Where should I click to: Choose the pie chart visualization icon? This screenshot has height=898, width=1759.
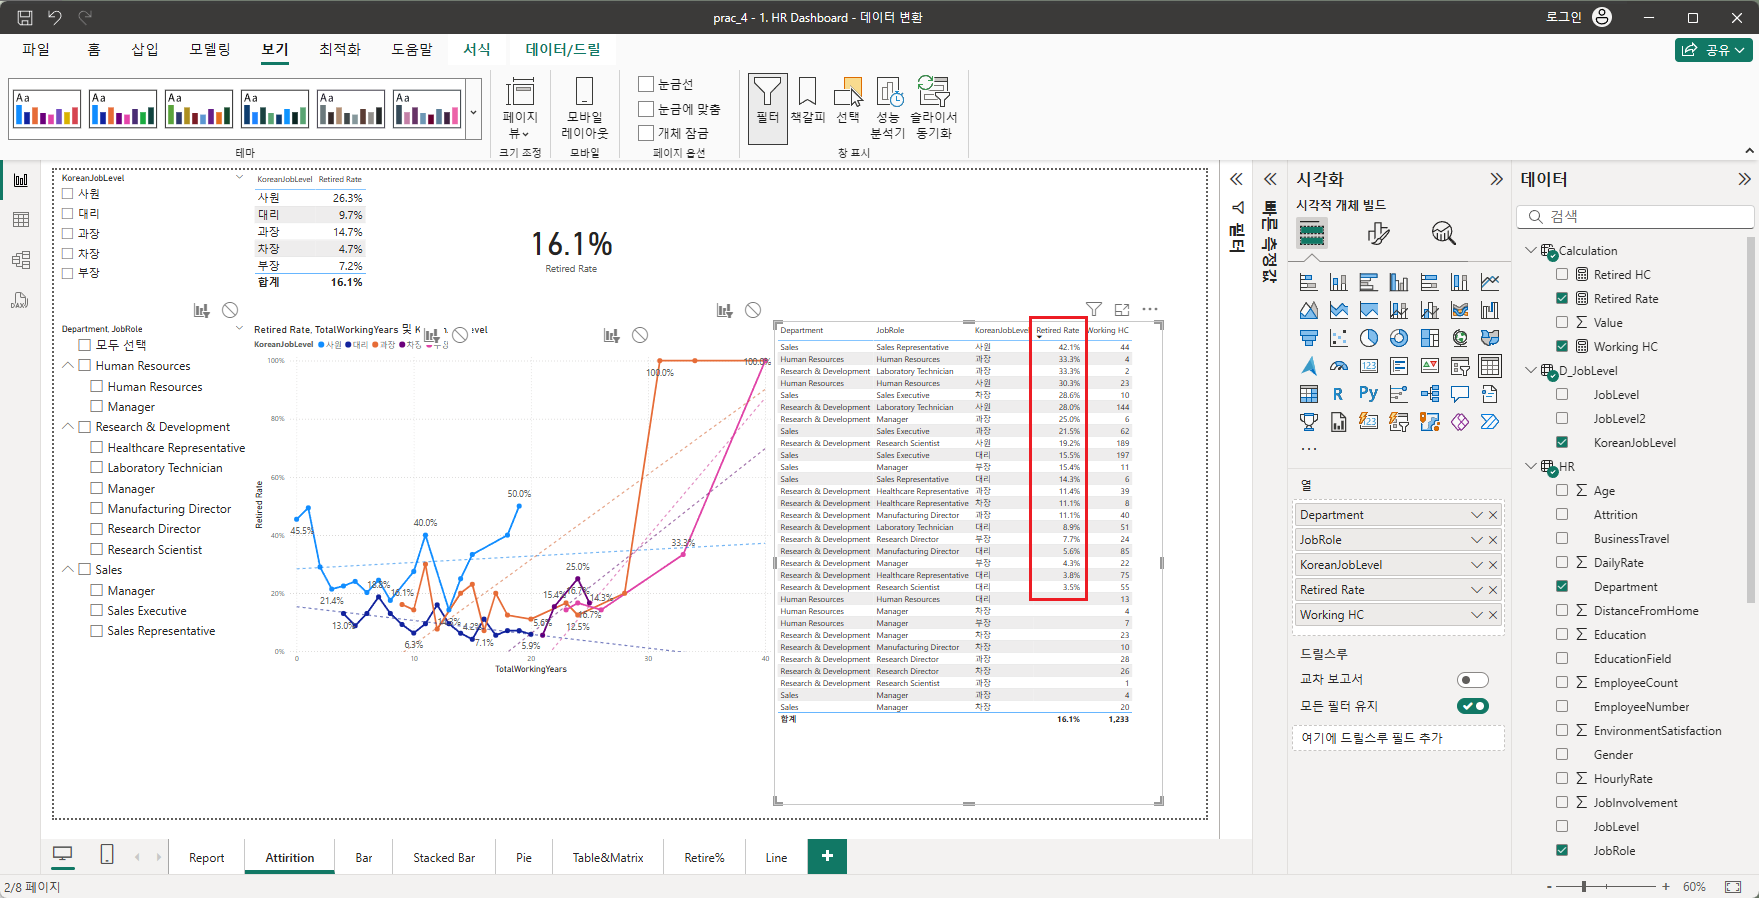(x=1369, y=338)
